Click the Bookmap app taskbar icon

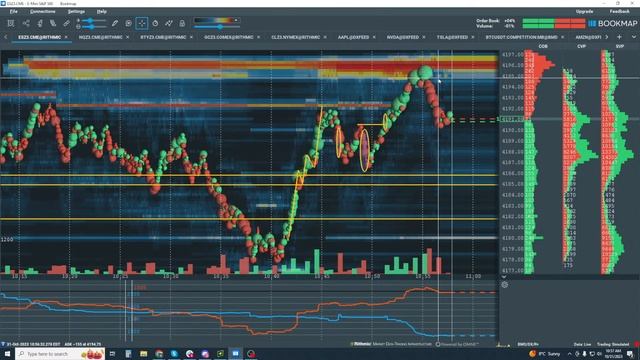coord(236,354)
